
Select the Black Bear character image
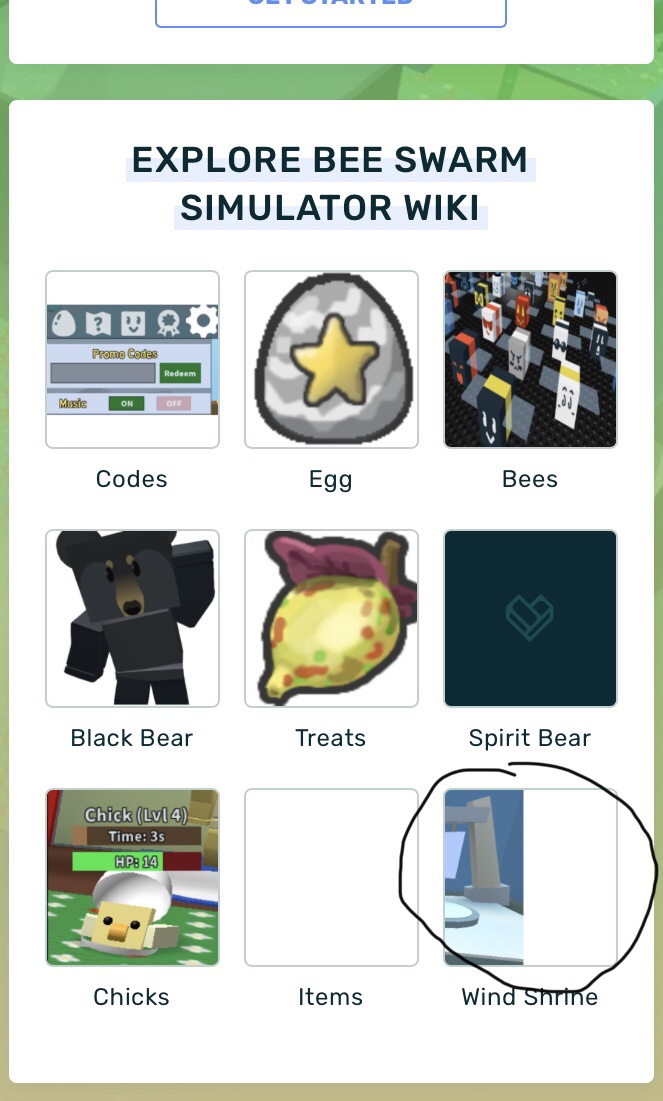tap(133, 618)
